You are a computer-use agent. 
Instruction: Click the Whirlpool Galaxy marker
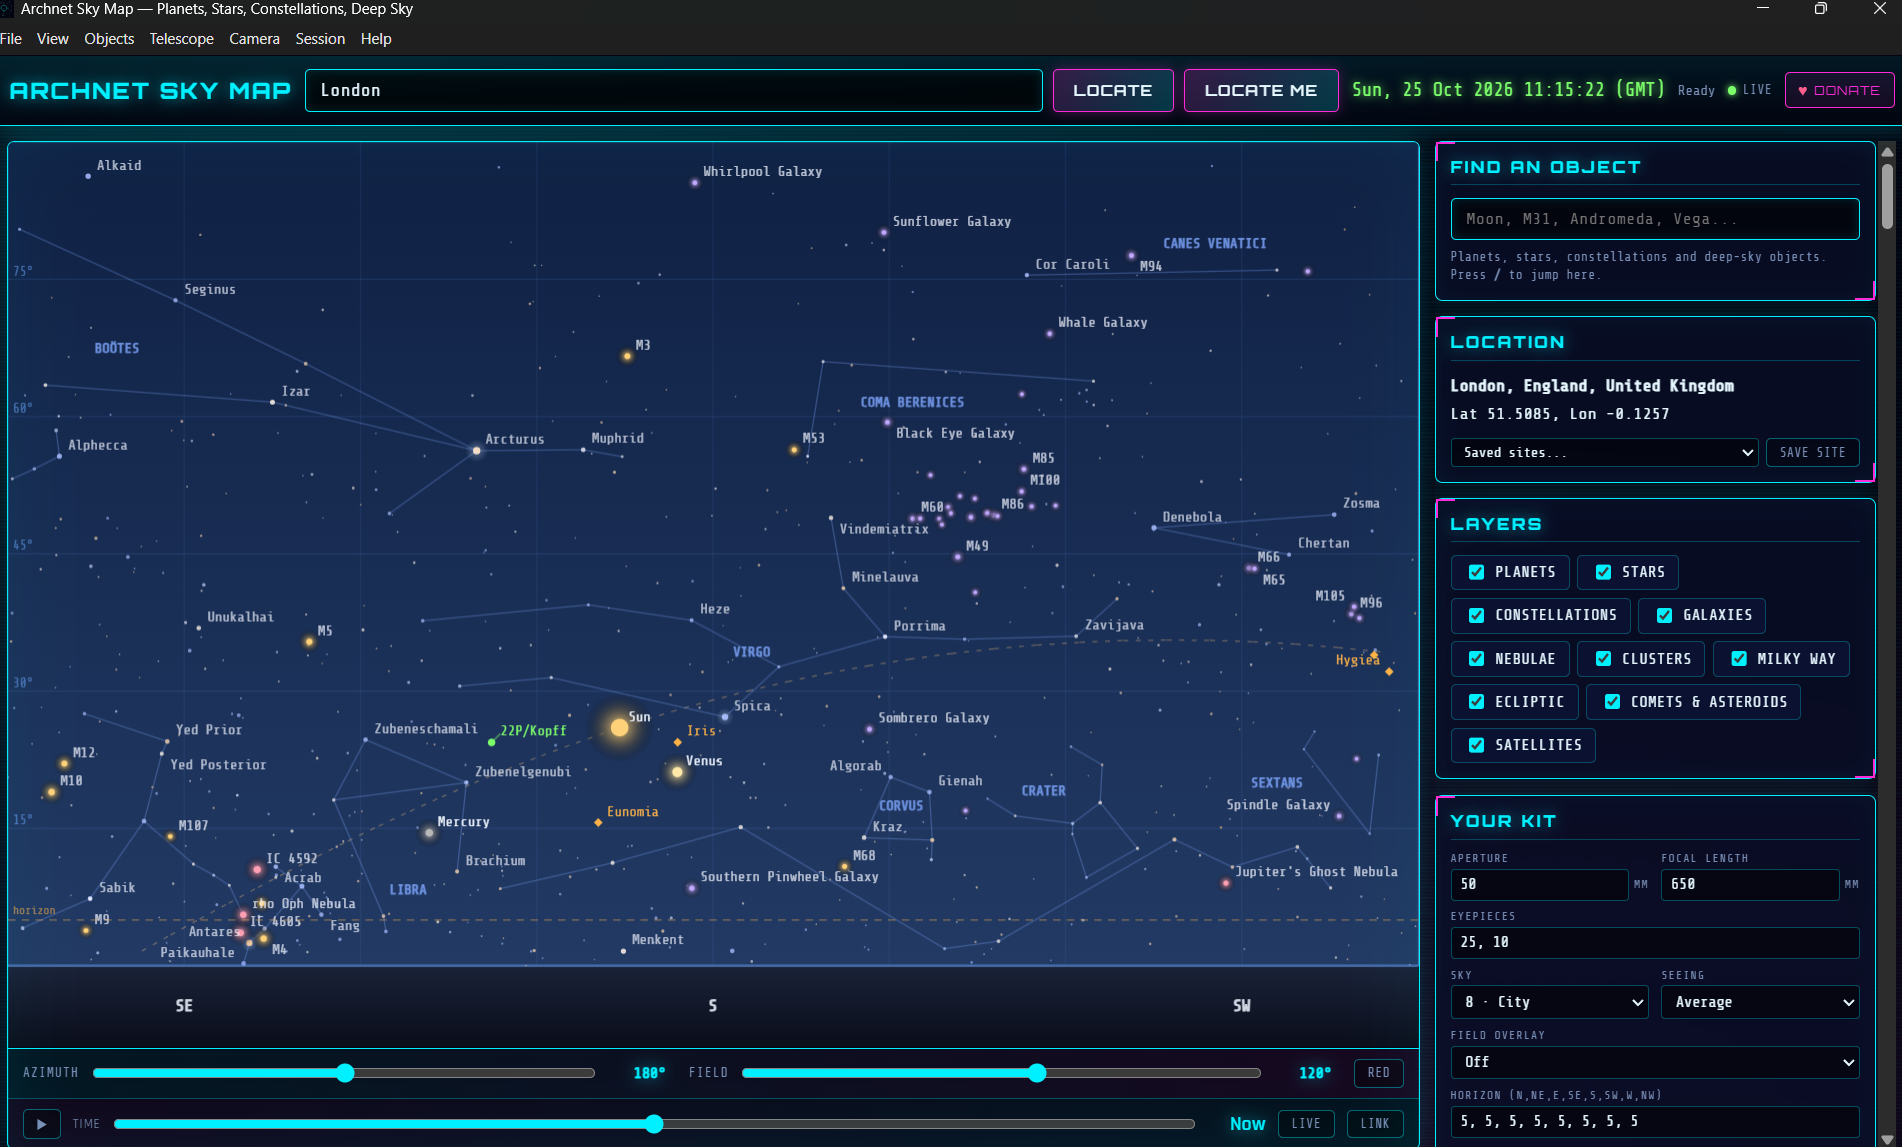(x=694, y=183)
